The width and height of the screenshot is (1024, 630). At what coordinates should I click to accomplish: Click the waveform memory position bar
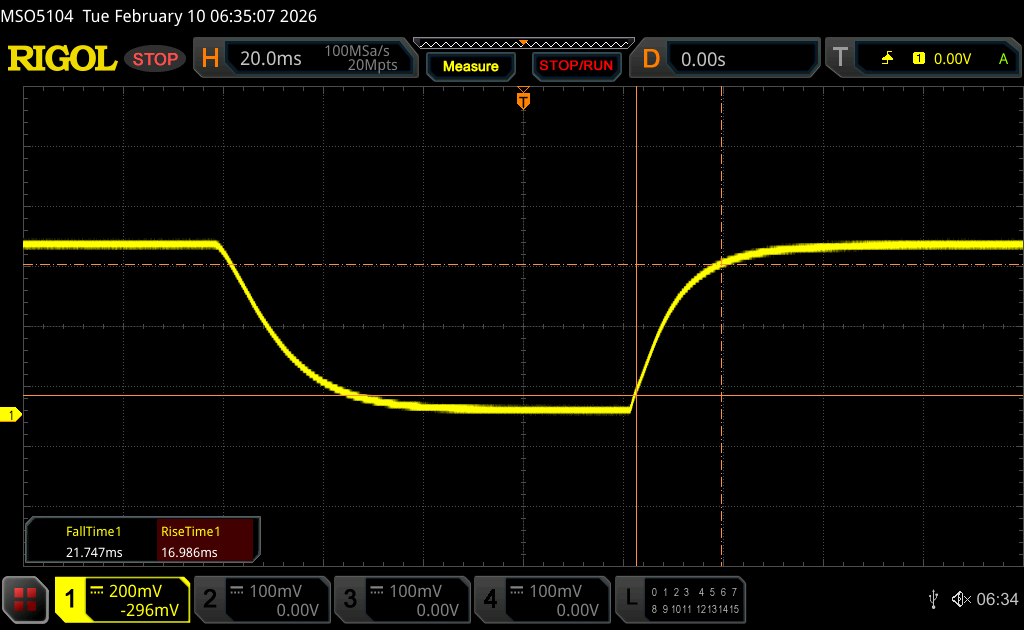point(523,43)
